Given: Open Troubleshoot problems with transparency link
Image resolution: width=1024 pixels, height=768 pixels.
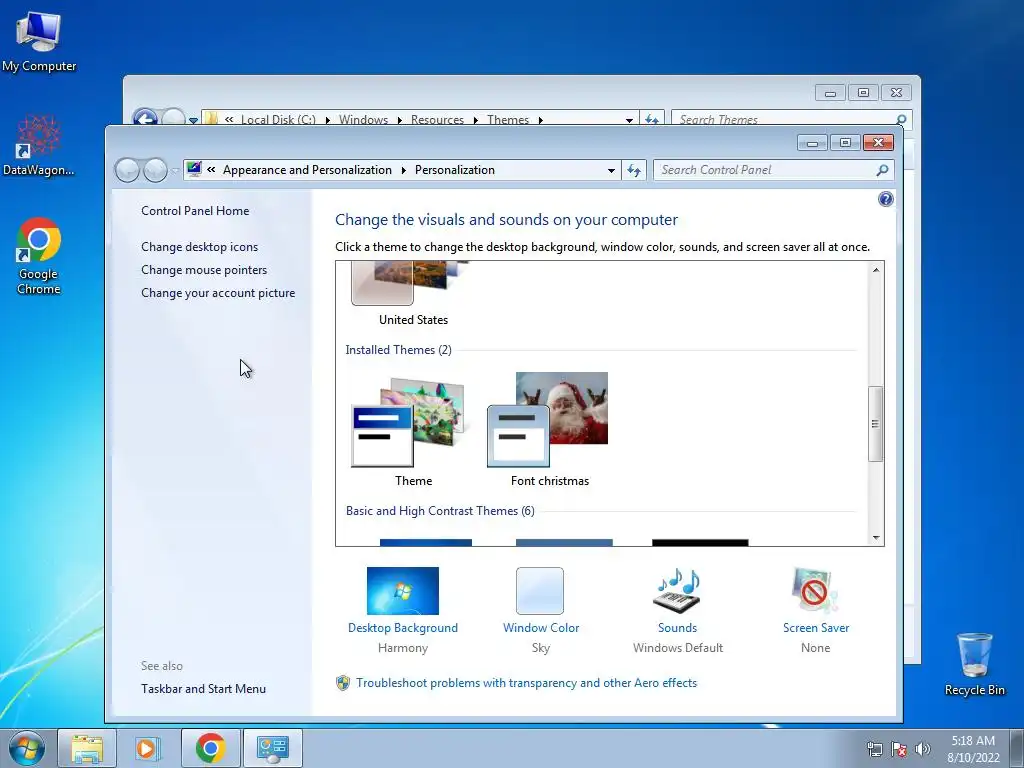Looking at the screenshot, I should [x=526, y=682].
